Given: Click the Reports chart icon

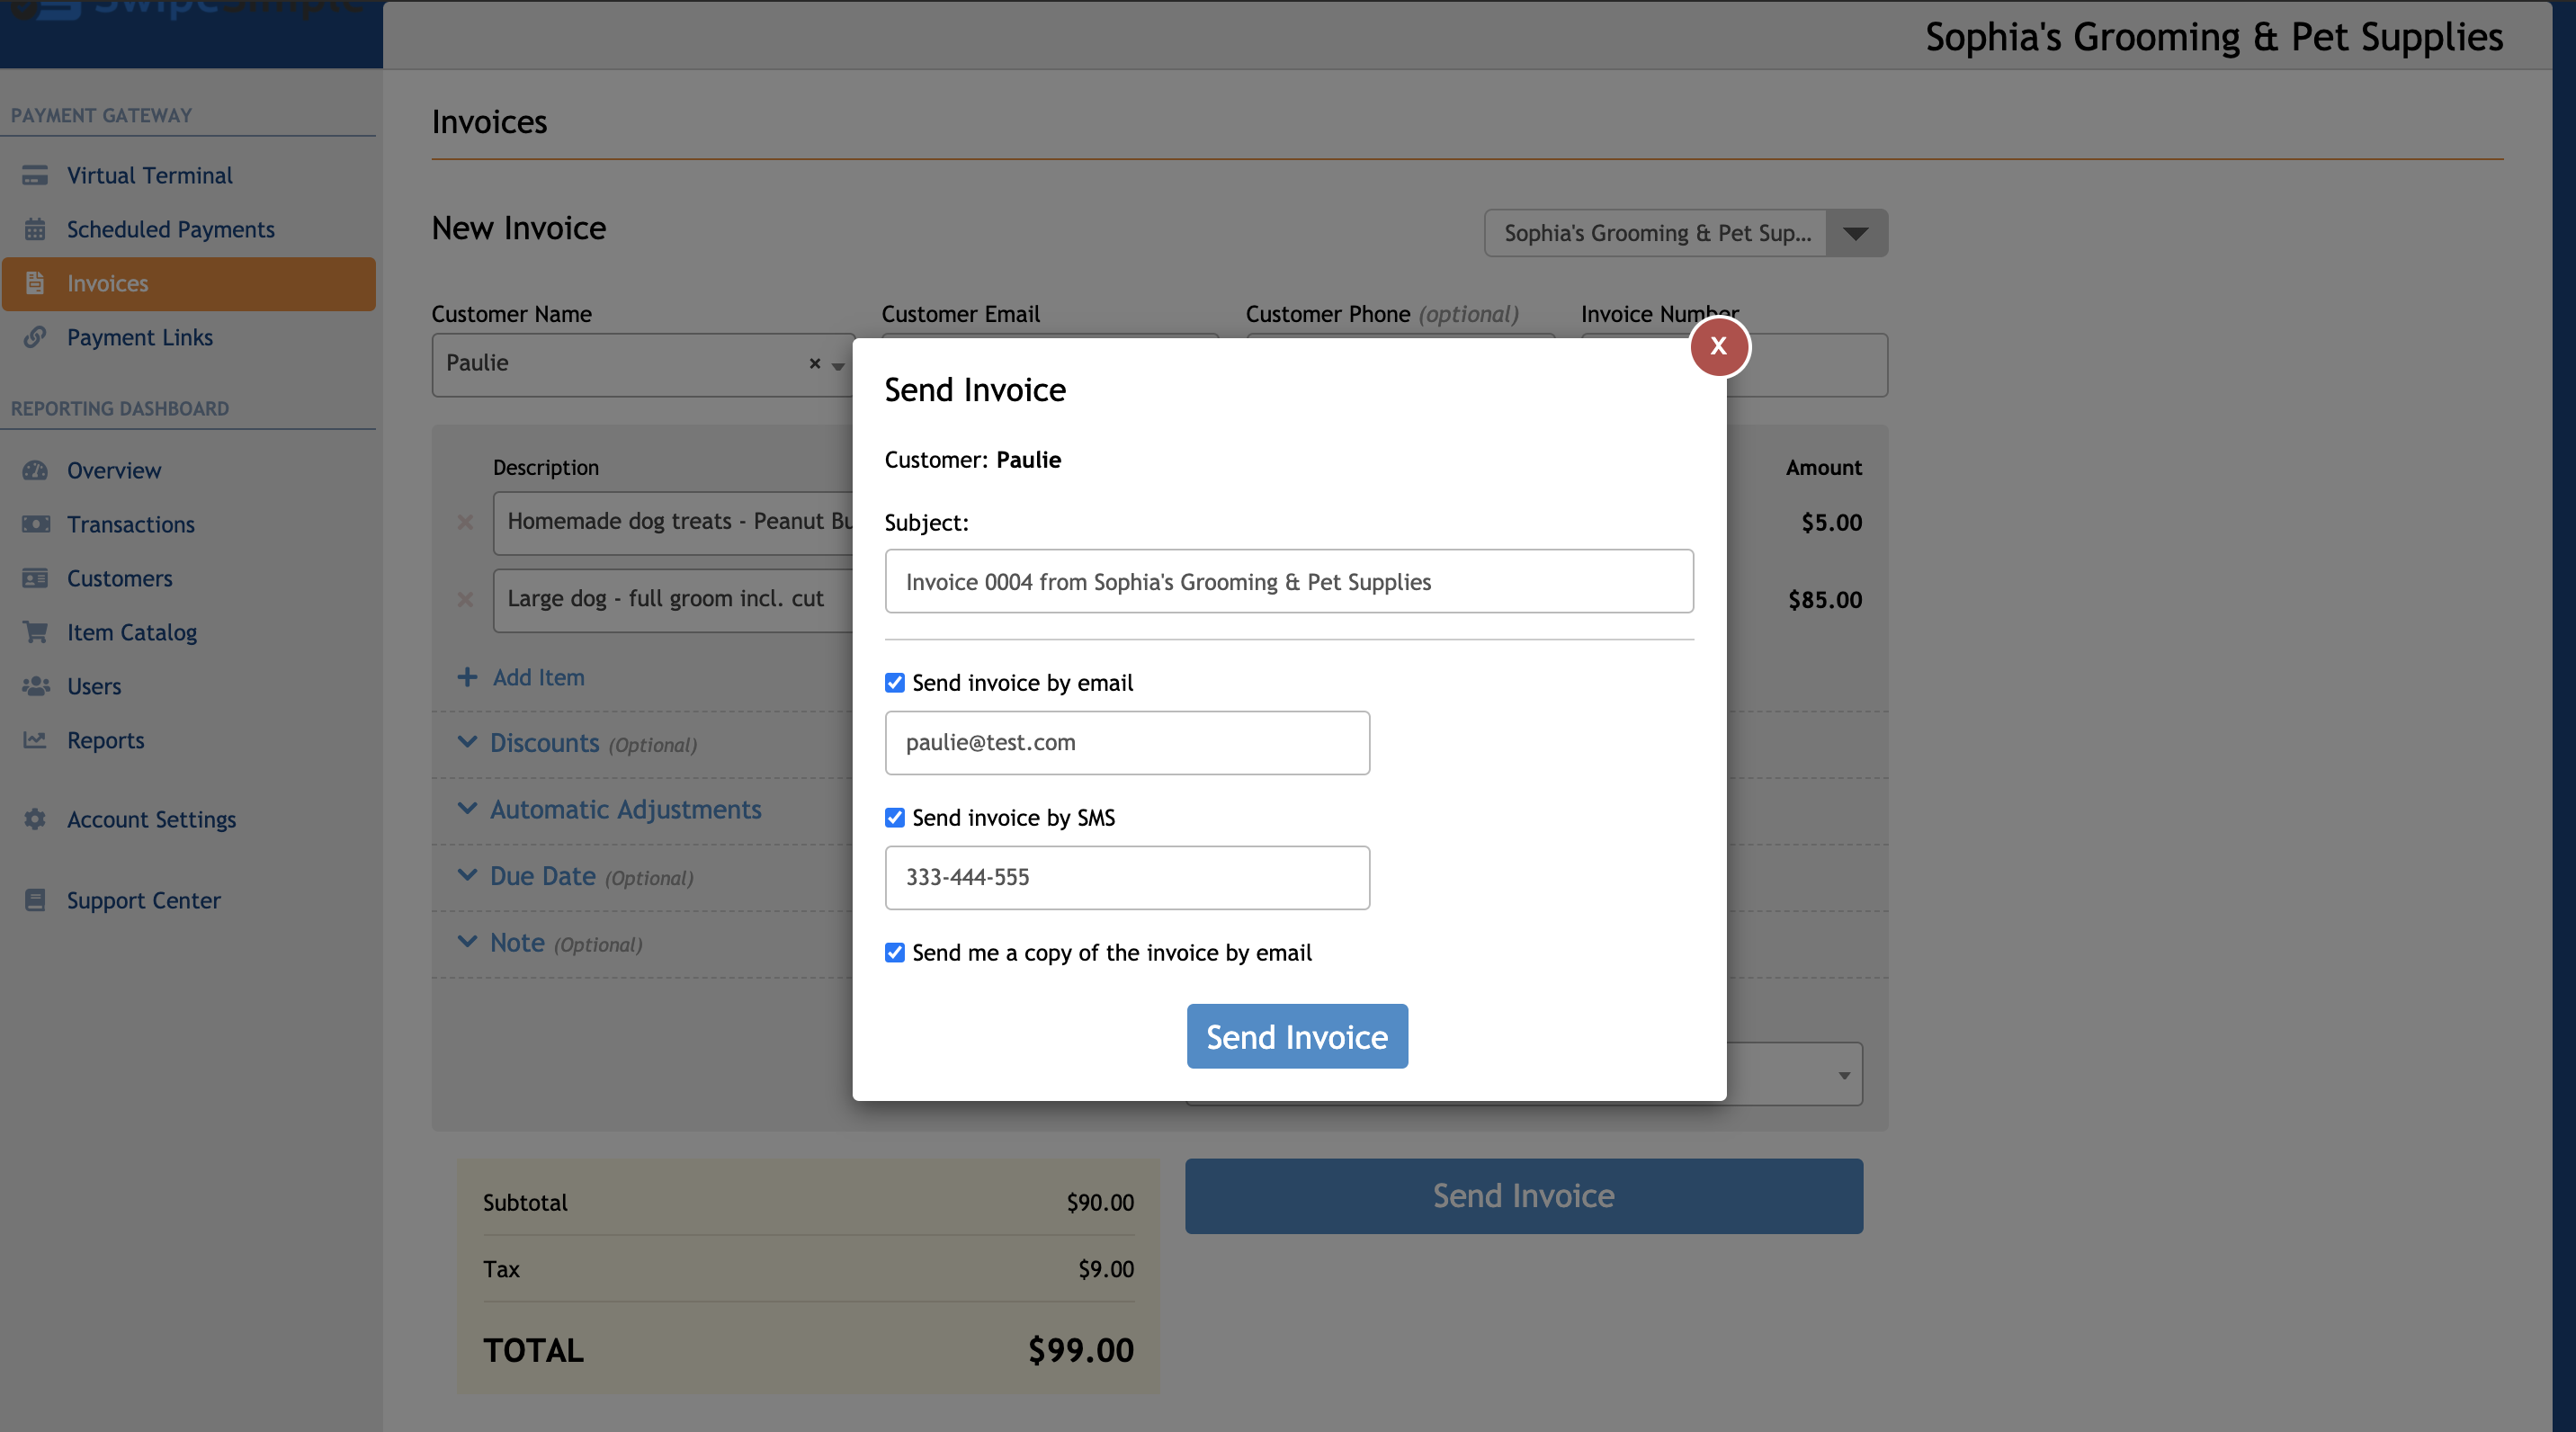Looking at the screenshot, I should pos(35,740).
